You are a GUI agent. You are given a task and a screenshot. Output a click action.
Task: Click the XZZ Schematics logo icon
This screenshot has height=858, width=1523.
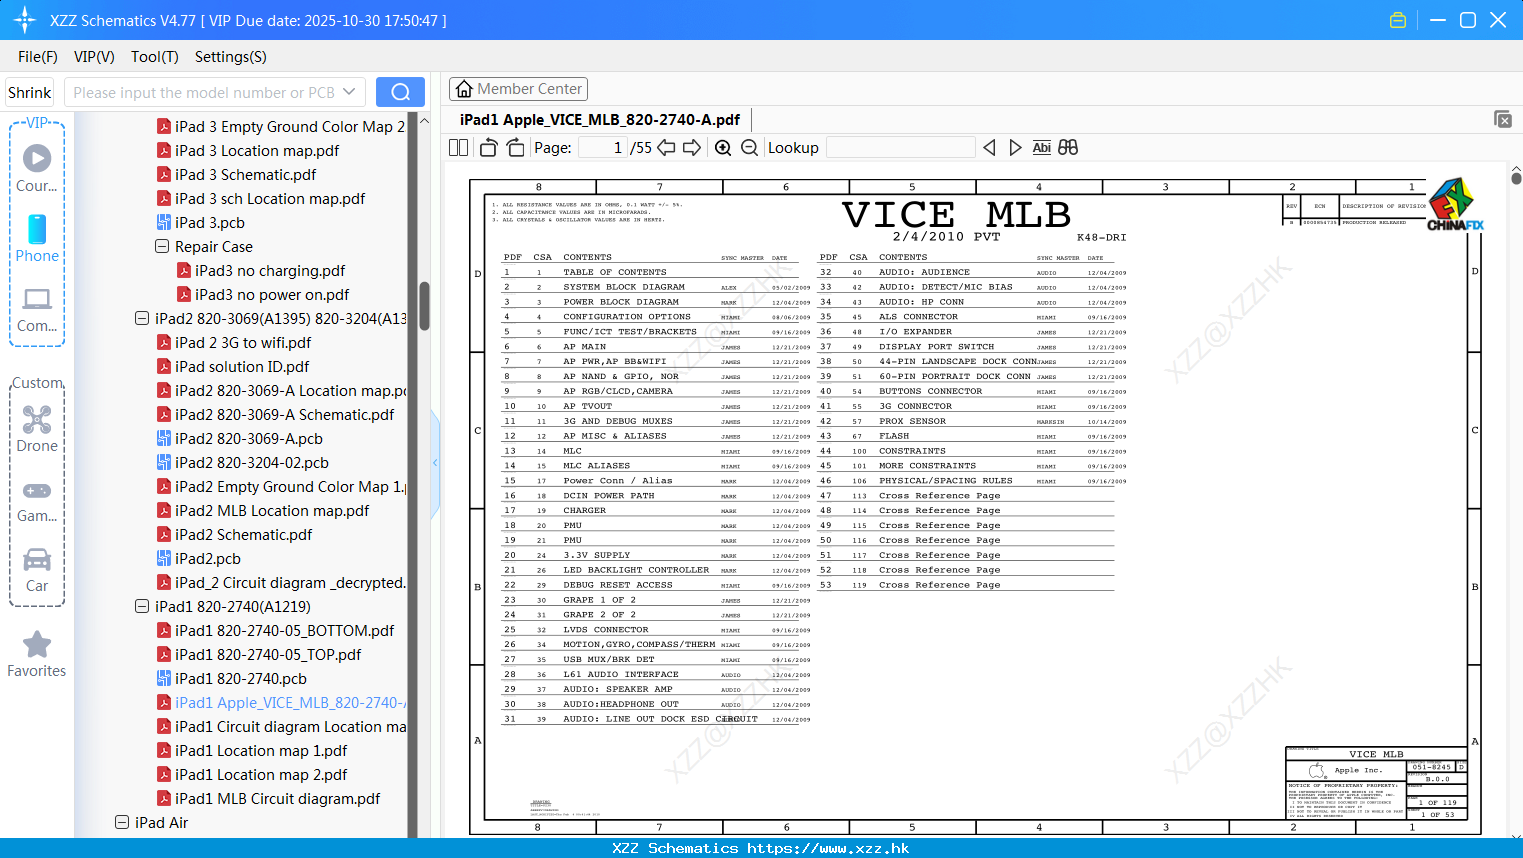pyautogui.click(x=25, y=20)
